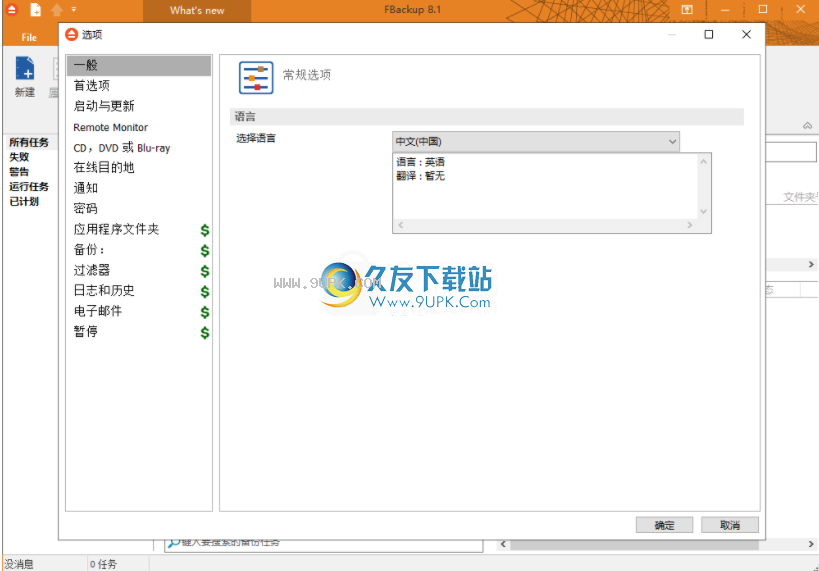Click 0 任务 status bar entry
The width and height of the screenshot is (819, 571).
(103, 564)
